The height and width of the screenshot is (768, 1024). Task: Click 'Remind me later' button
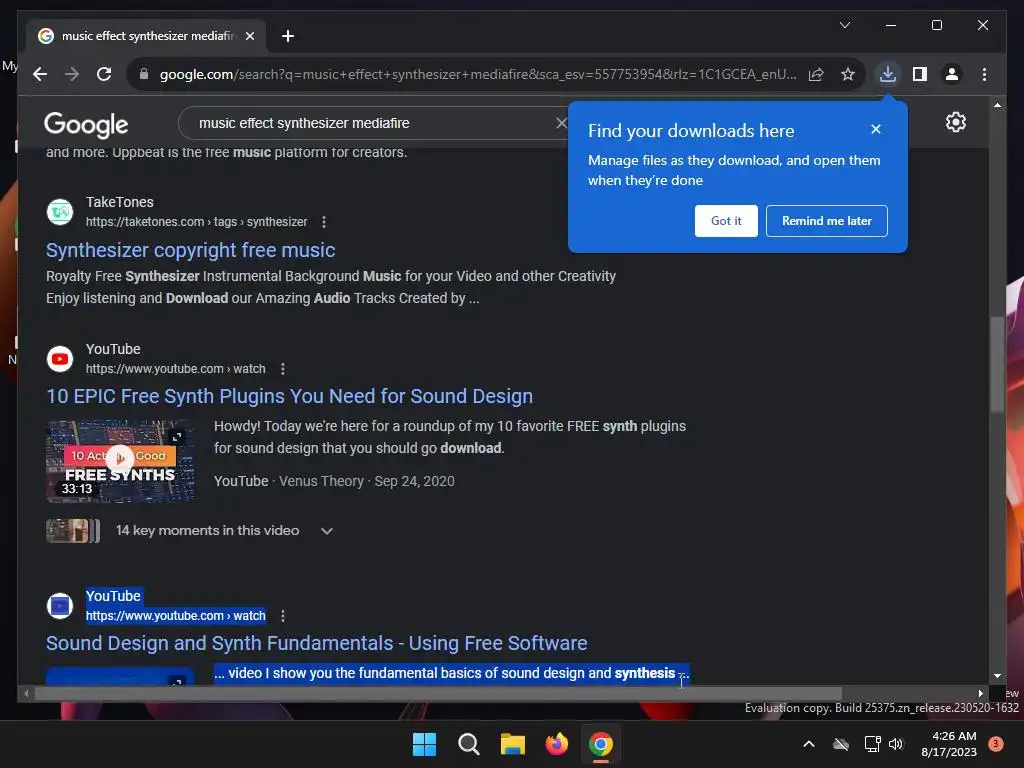coord(827,221)
